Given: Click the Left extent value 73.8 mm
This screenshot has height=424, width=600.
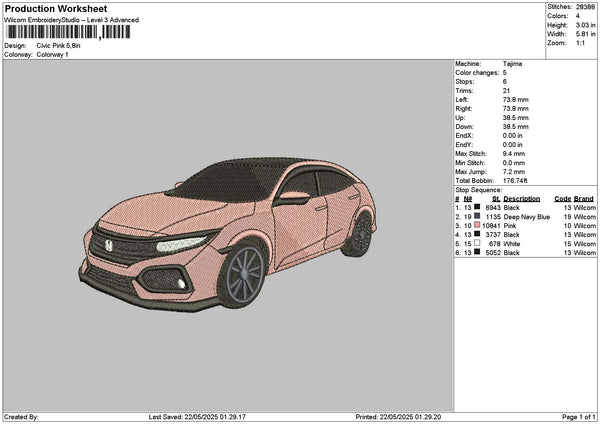Looking at the screenshot, I should pyautogui.click(x=515, y=99).
